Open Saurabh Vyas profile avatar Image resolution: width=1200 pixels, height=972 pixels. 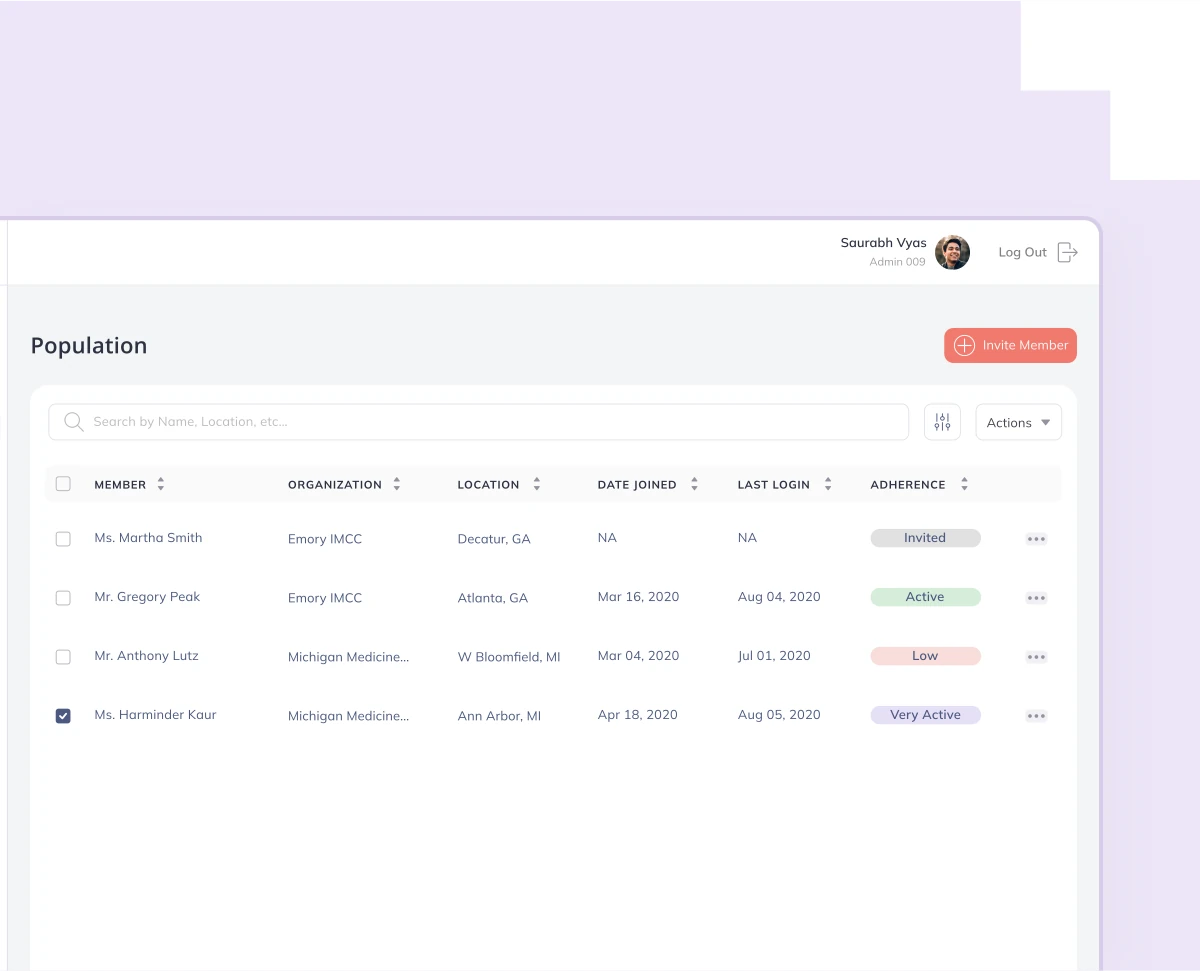tap(952, 253)
